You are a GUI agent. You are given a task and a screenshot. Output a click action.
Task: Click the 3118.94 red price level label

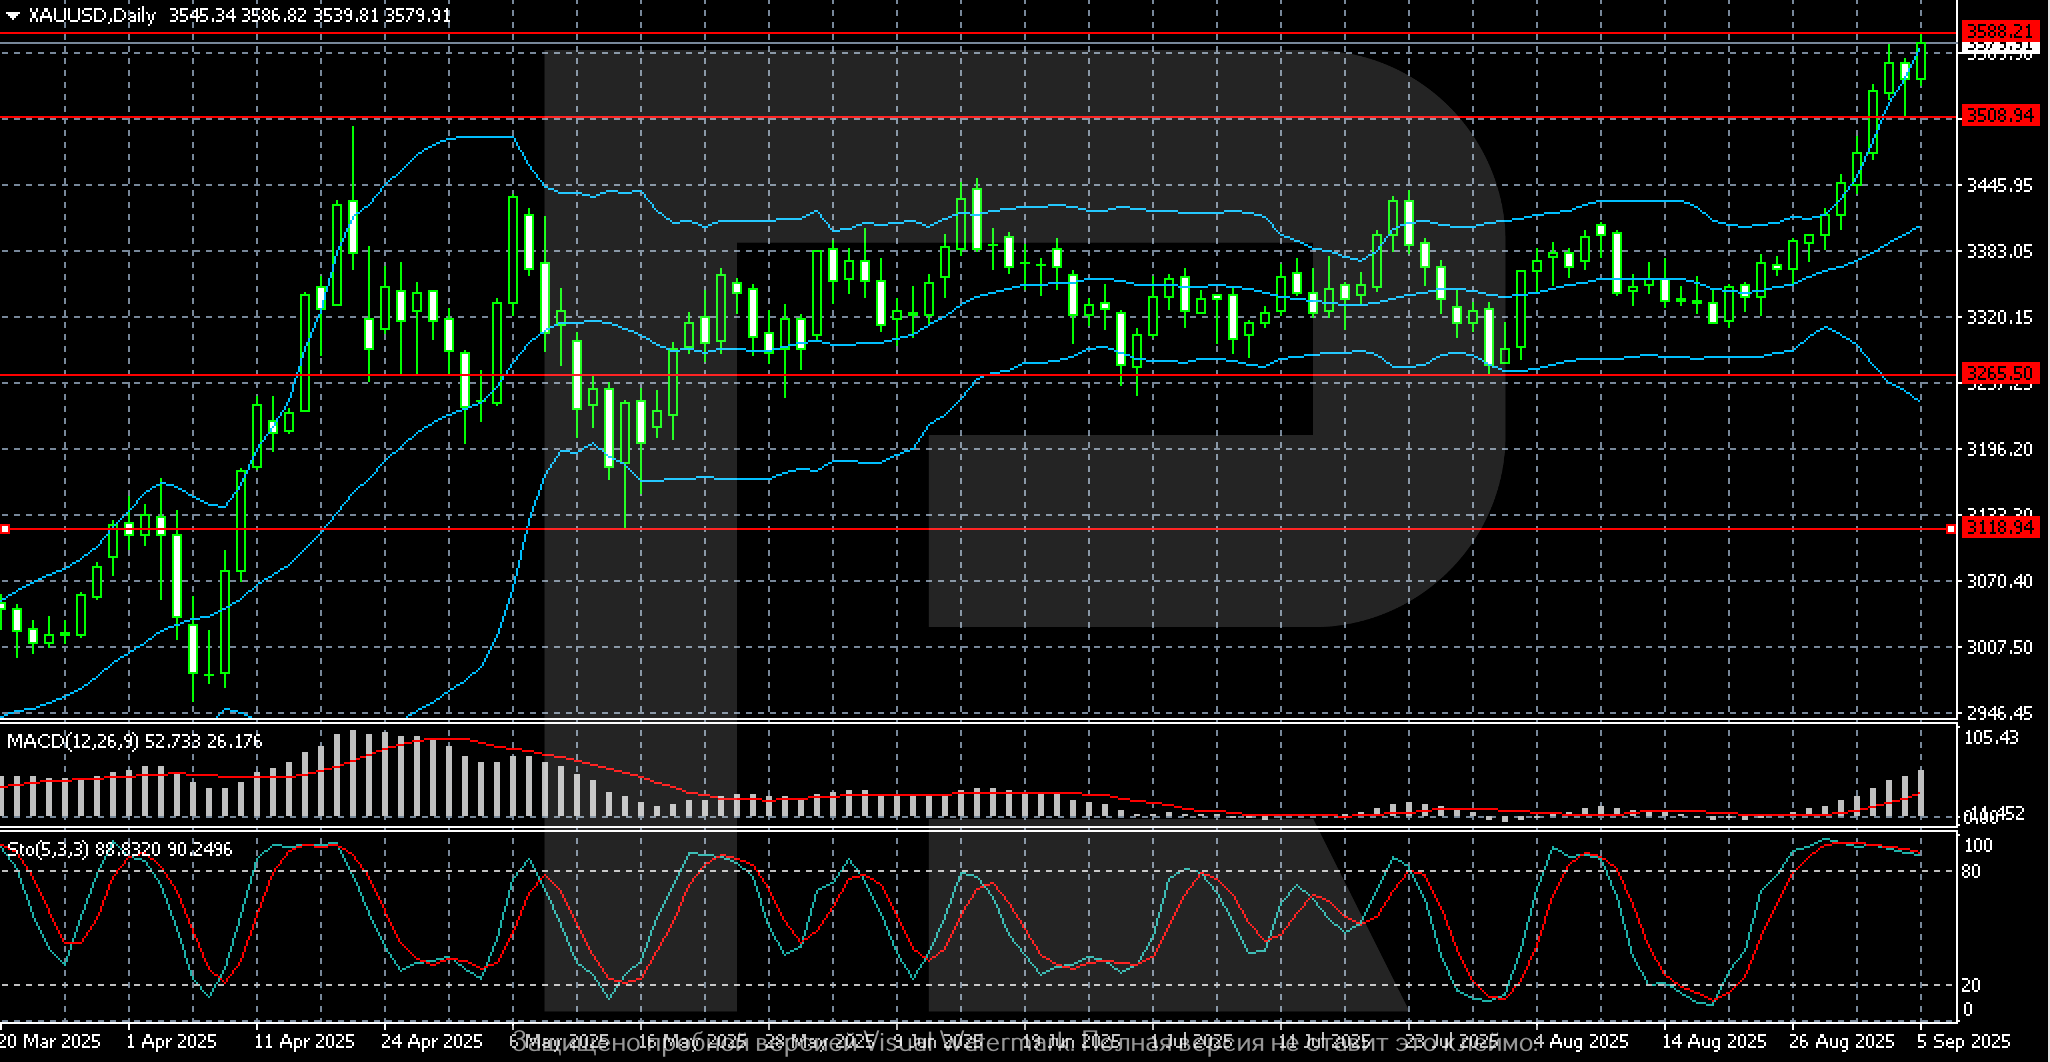pyautogui.click(x=2000, y=528)
